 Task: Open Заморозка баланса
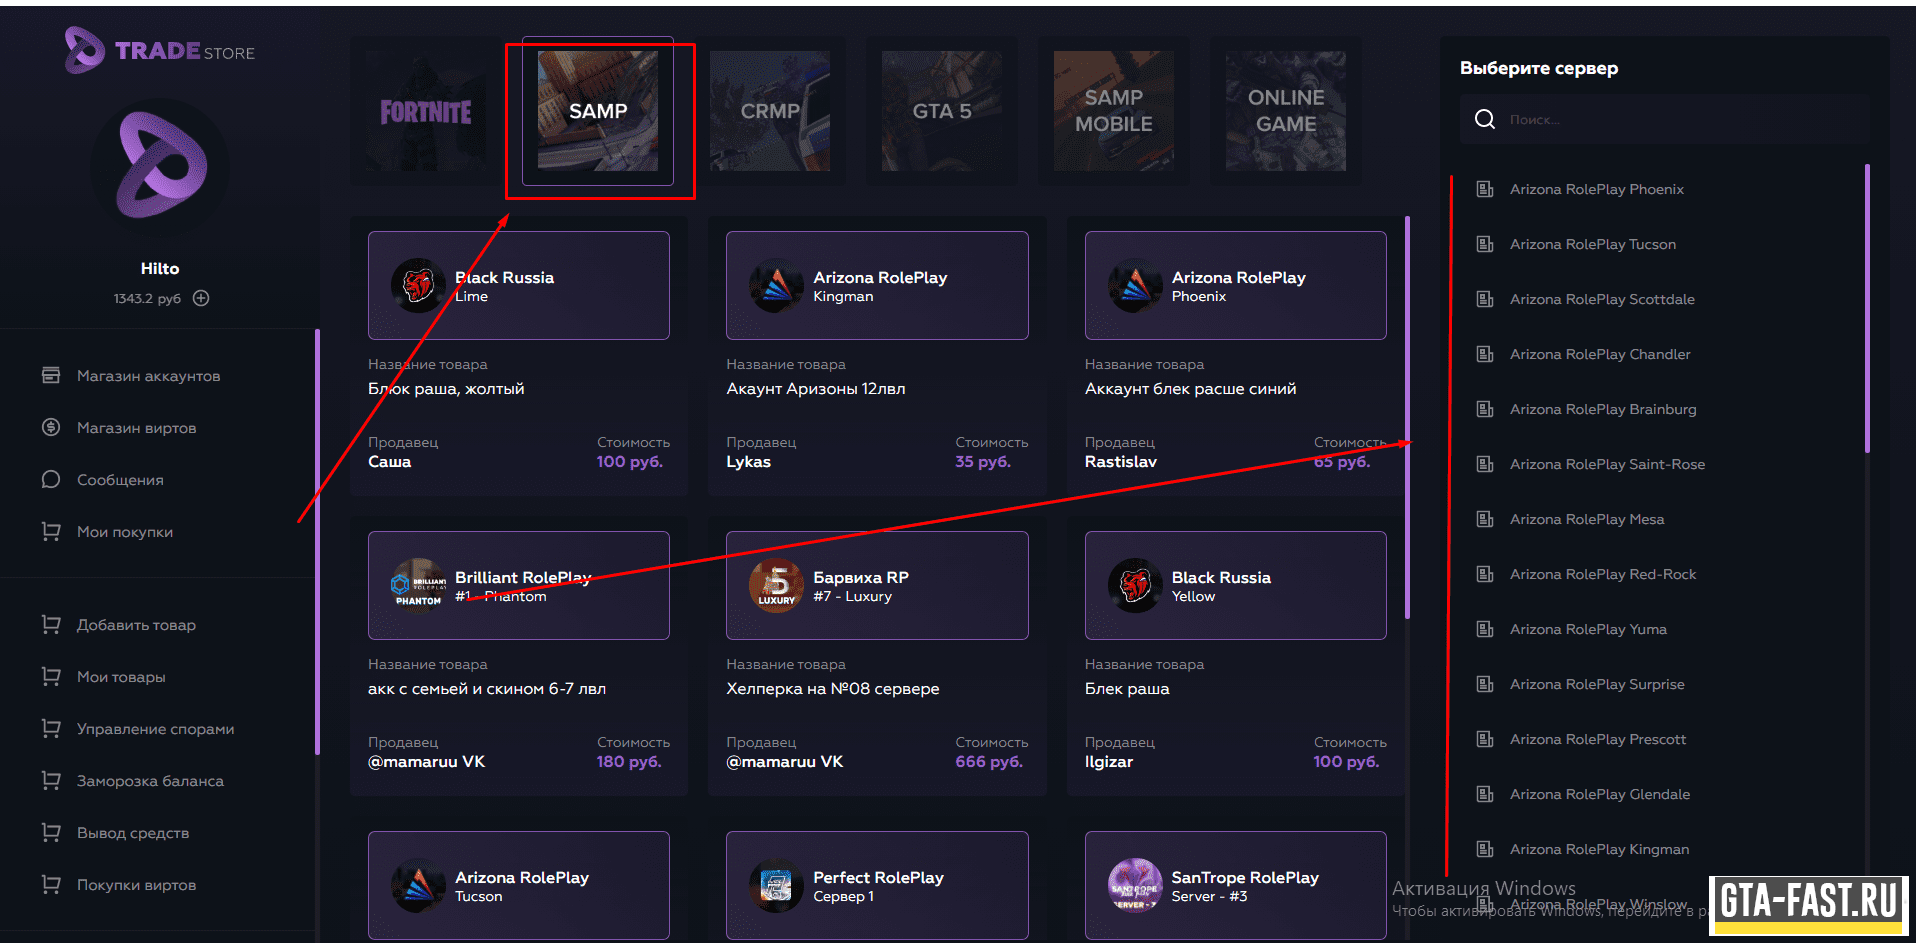(x=150, y=781)
